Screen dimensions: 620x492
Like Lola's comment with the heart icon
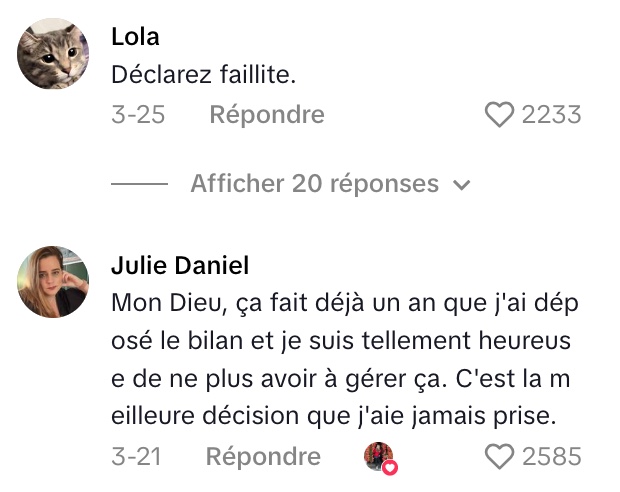pos(499,115)
